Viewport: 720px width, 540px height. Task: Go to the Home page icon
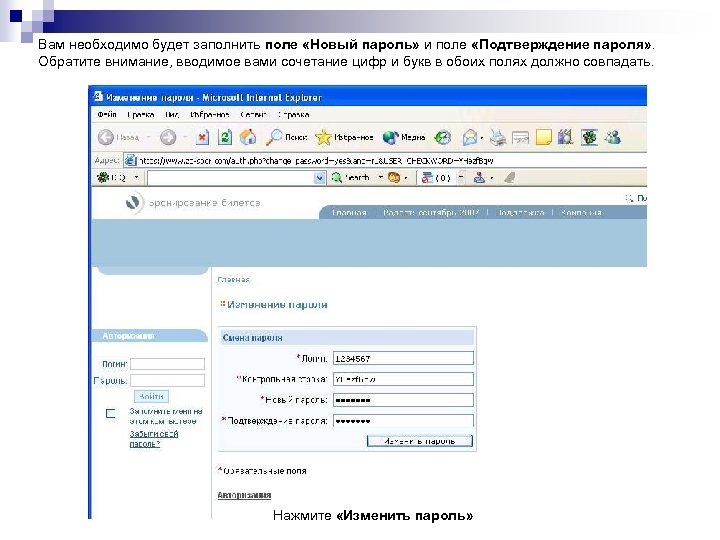[x=248, y=137]
